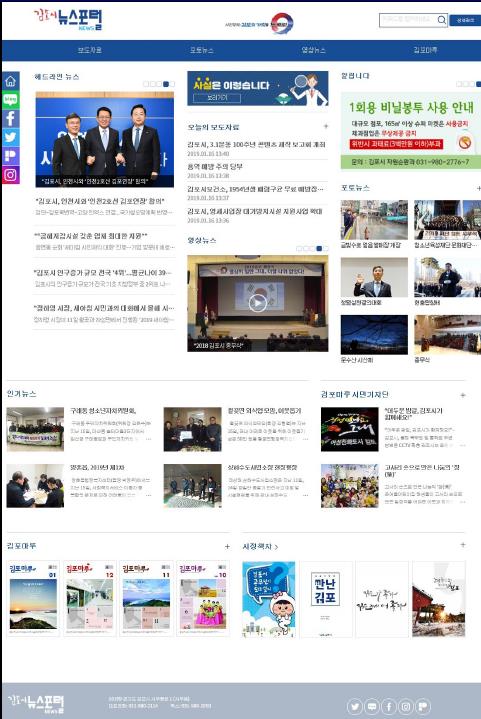The height and width of the screenshot is (719, 481).
Task: Open Facebook icon in left sidebar
Action: coord(11,118)
